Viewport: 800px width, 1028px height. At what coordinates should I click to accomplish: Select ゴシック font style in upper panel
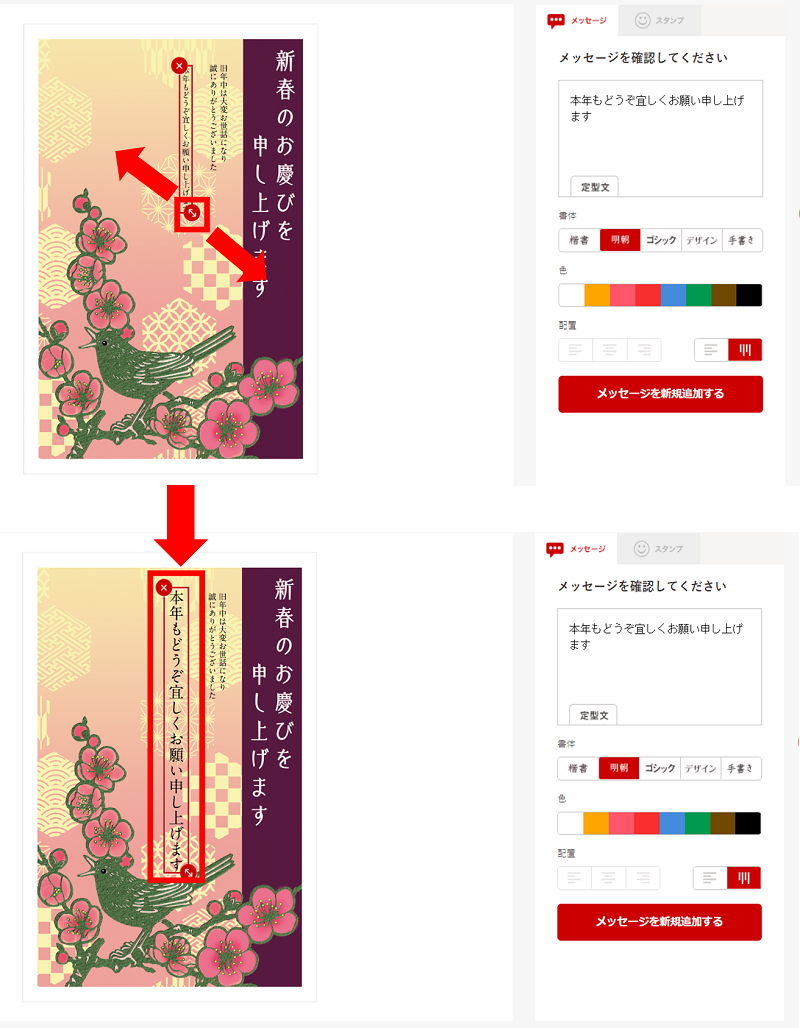click(x=661, y=240)
